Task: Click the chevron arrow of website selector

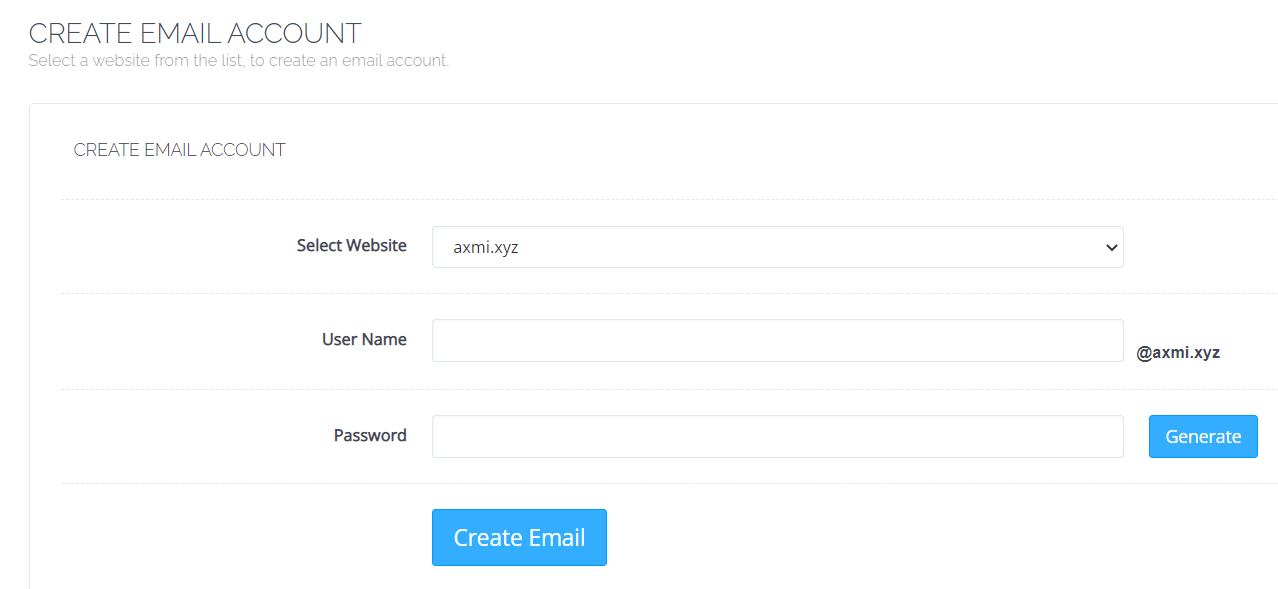Action: coord(1111,248)
